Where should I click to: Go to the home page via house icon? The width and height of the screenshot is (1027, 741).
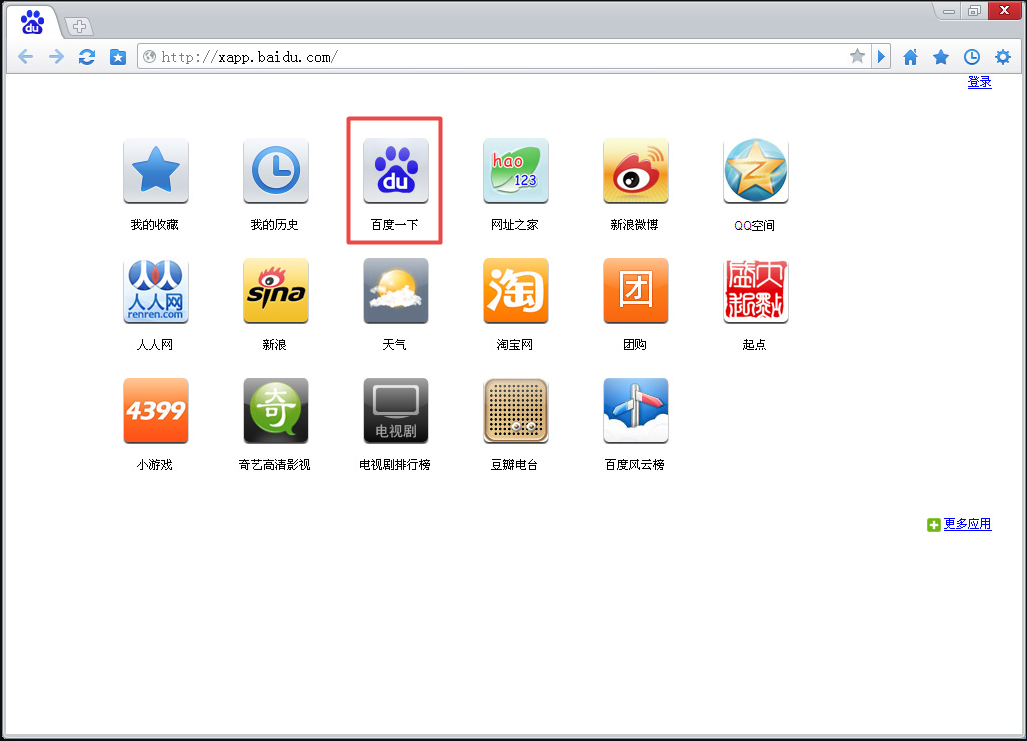pyautogui.click(x=910, y=57)
